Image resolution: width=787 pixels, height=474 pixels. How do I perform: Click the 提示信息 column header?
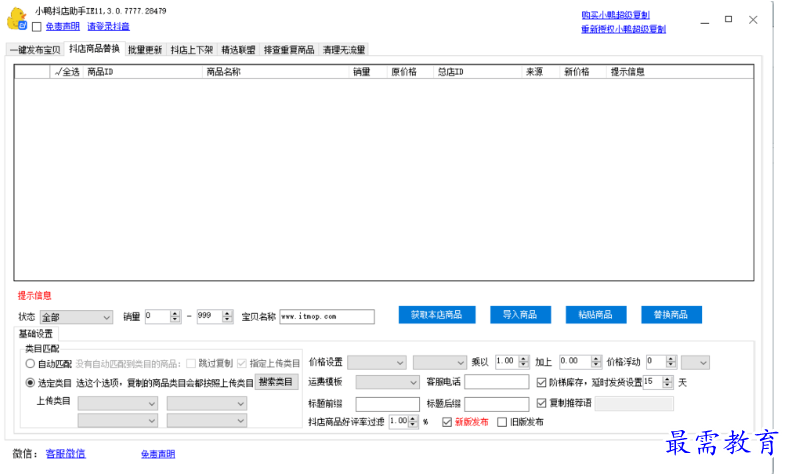tap(680, 72)
